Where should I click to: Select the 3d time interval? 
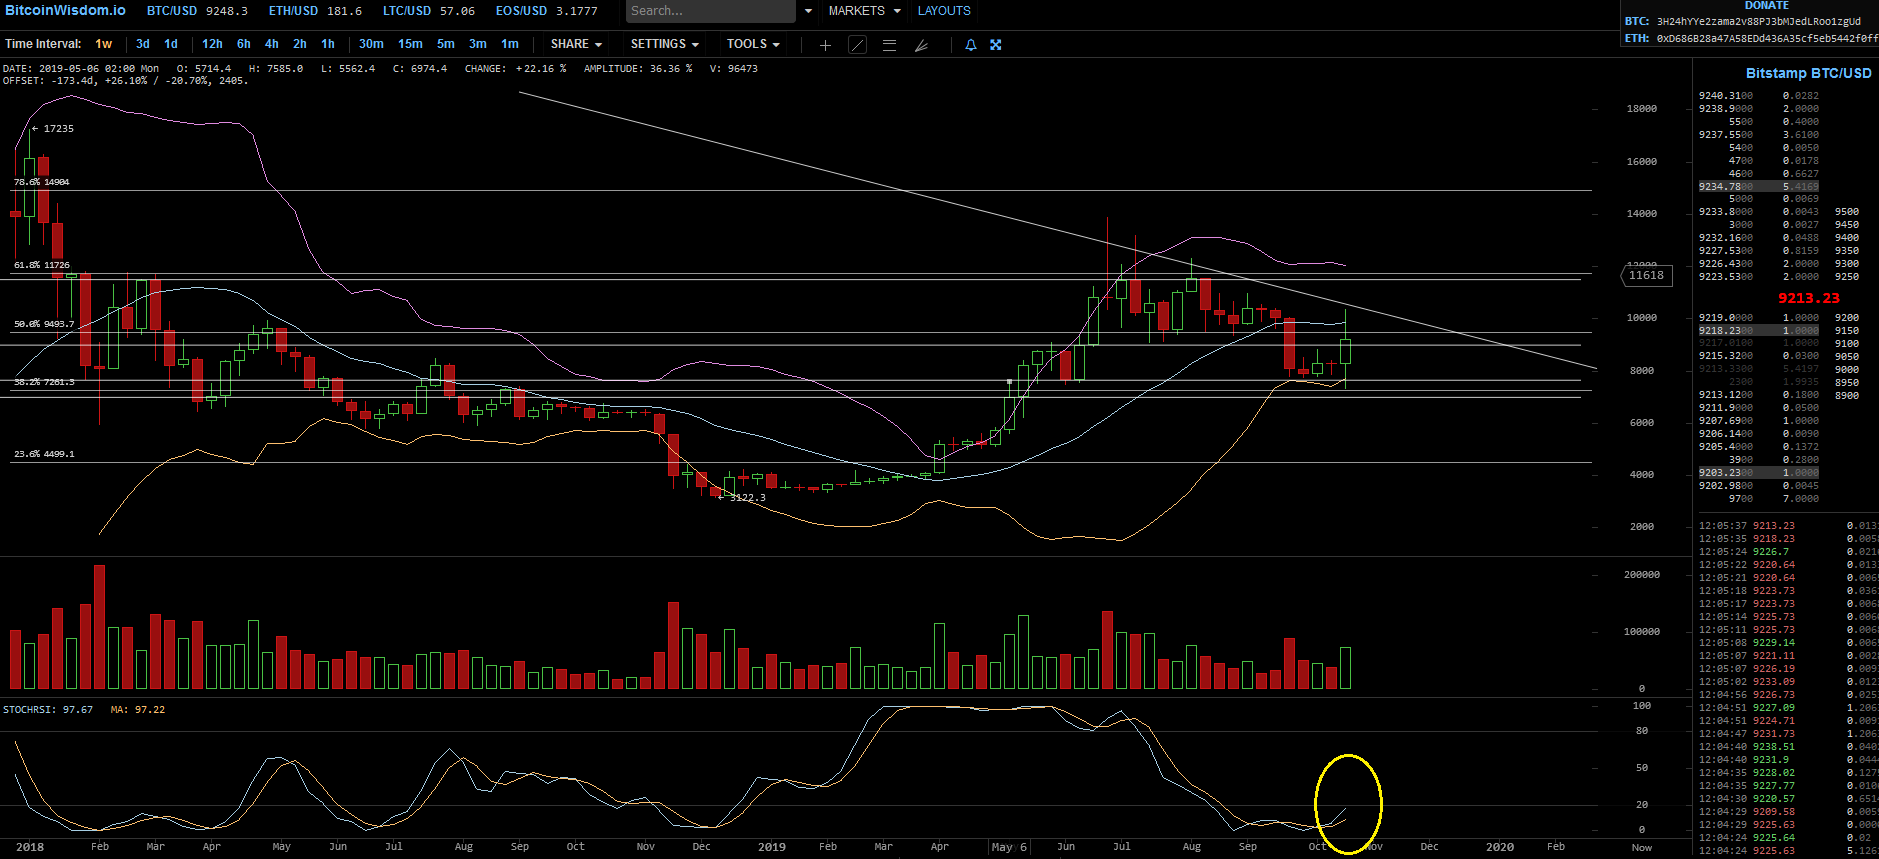[x=143, y=44]
